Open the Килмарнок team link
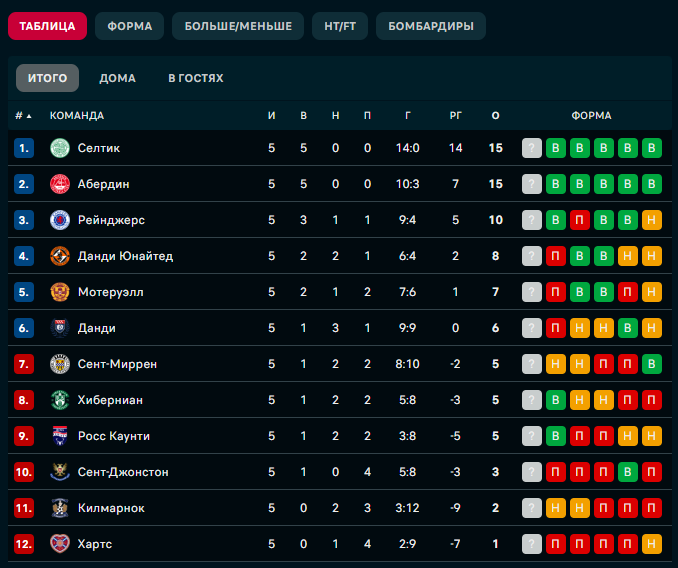678x568 pixels. pos(111,508)
